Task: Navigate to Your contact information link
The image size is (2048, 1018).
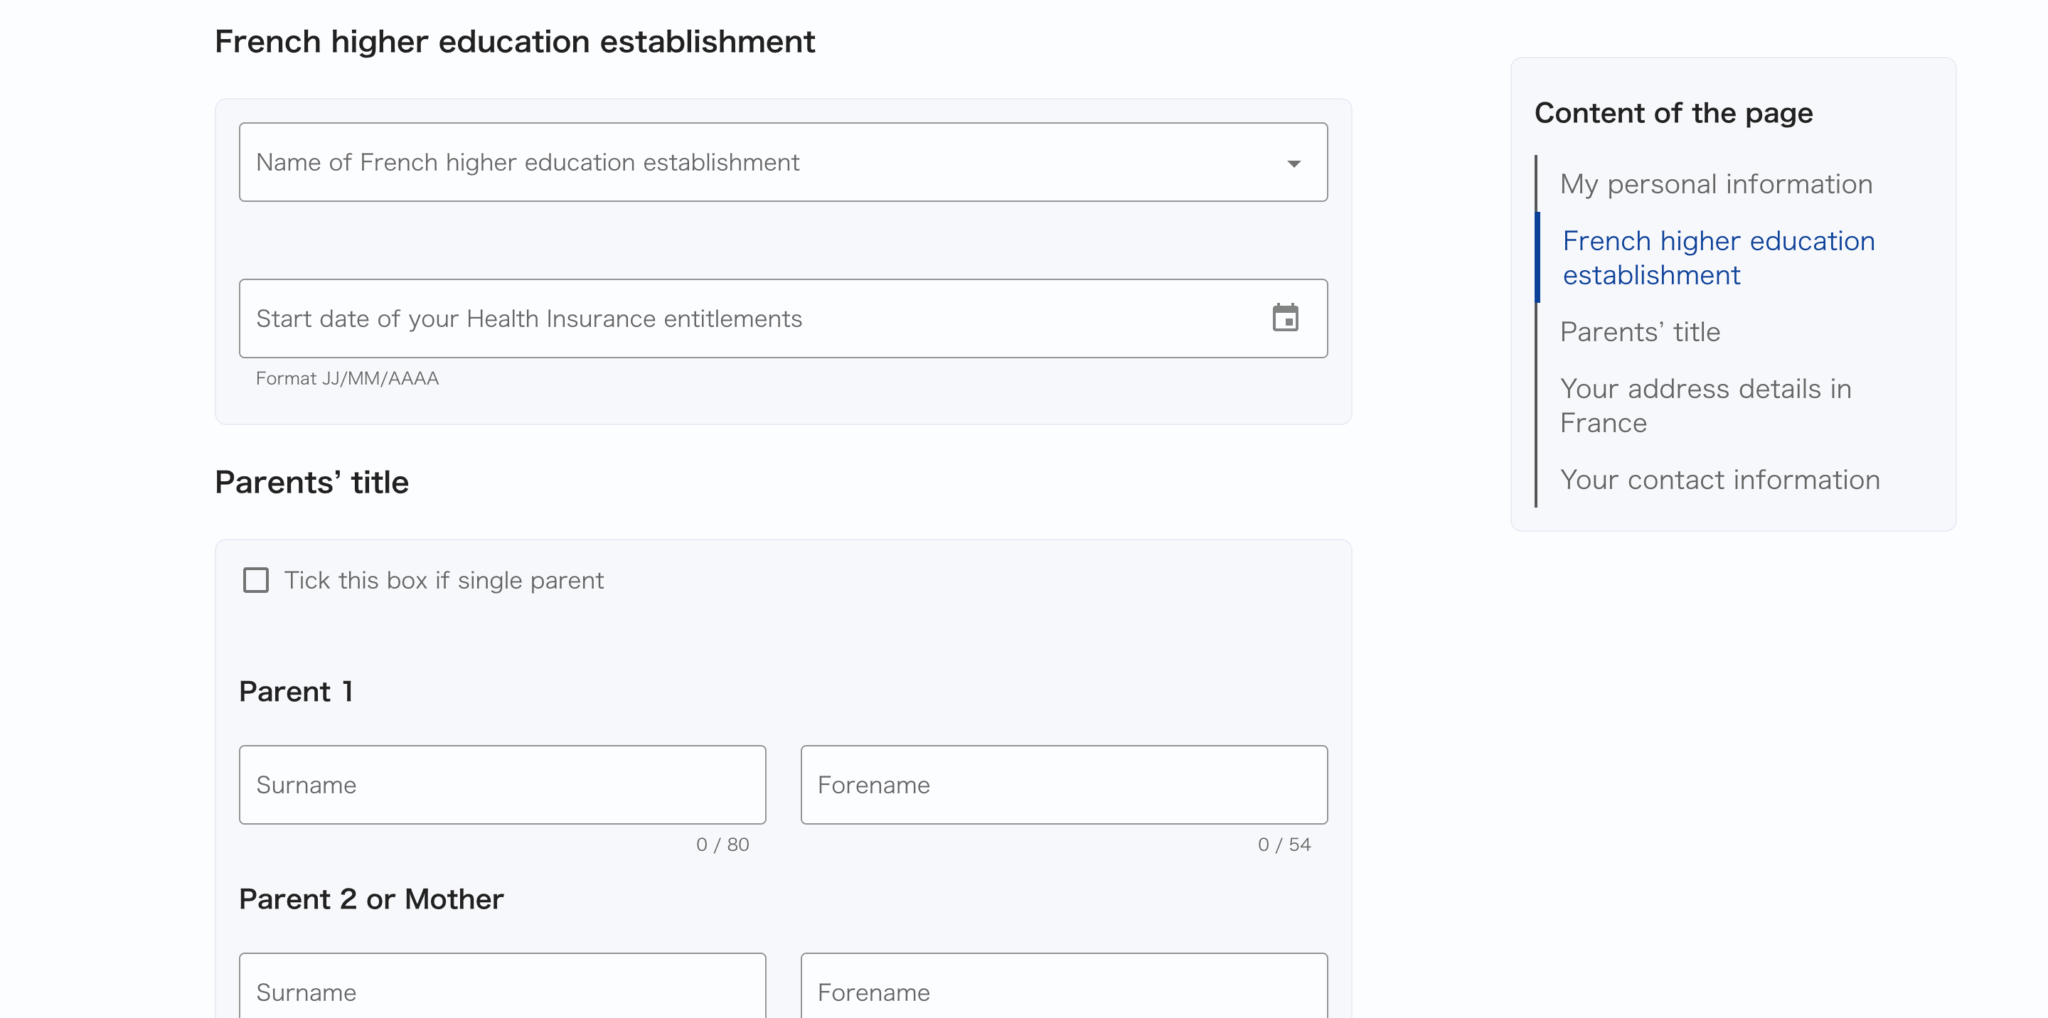Action: [x=1720, y=480]
